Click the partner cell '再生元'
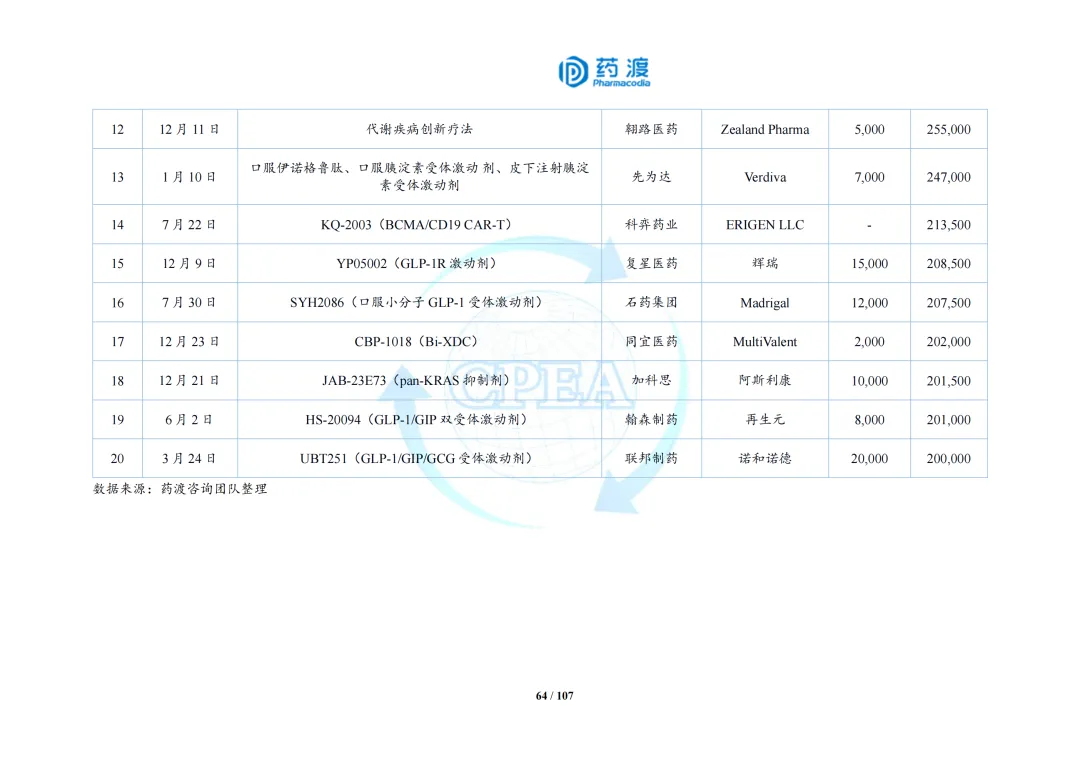Image resolution: width=1080 pixels, height=763 pixels. click(x=765, y=419)
